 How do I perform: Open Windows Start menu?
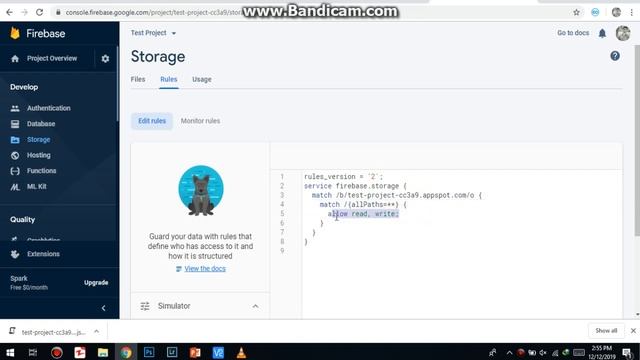[x=10, y=352]
